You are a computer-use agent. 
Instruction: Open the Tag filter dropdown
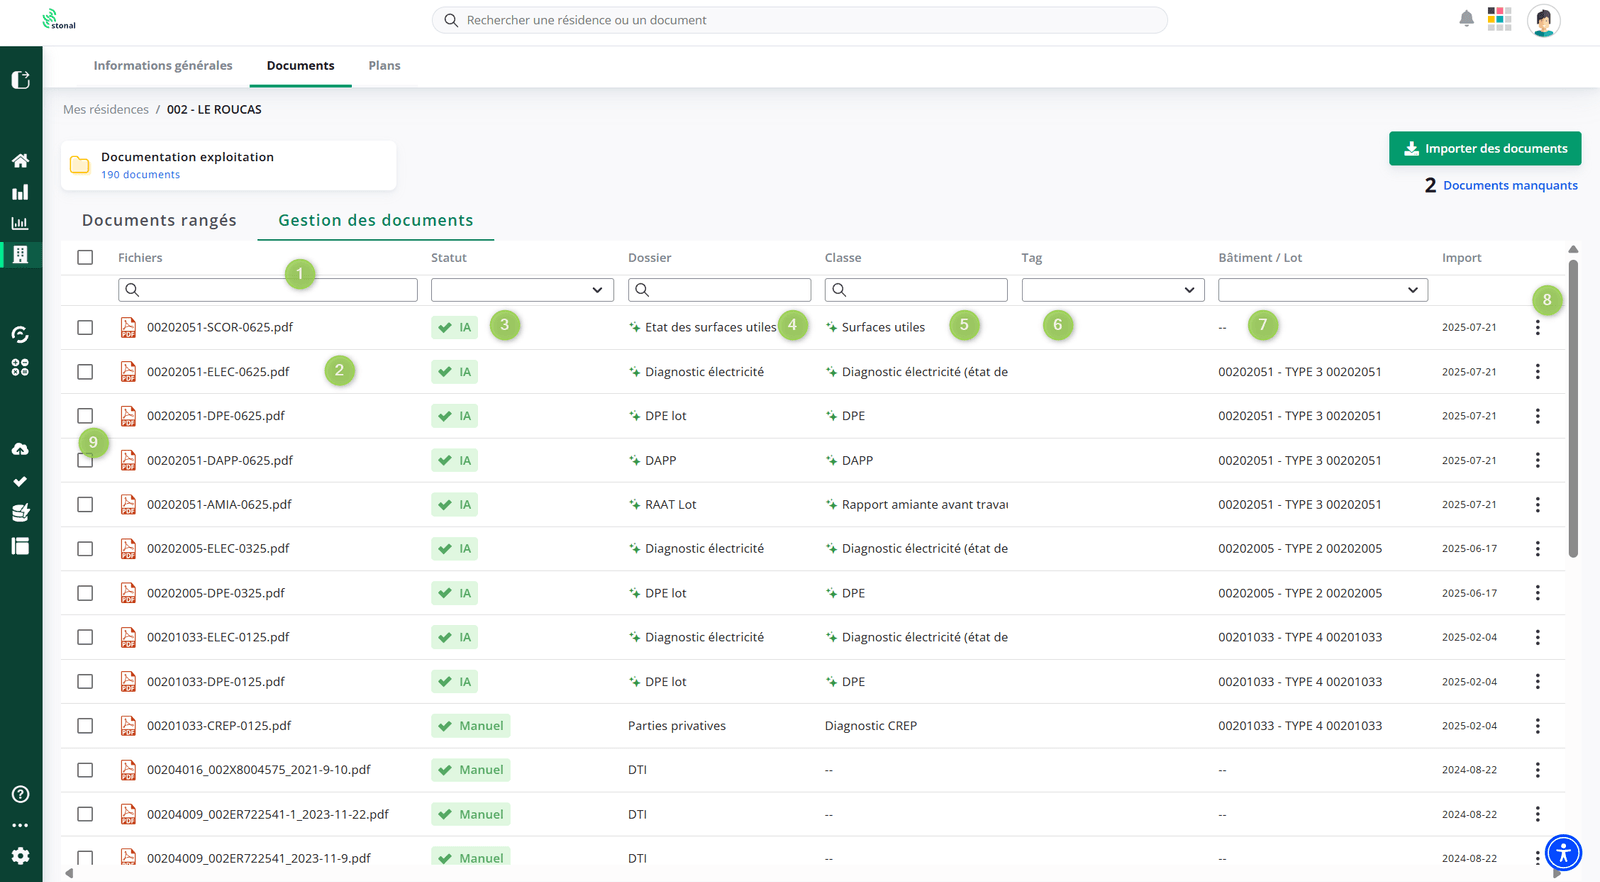1113,290
